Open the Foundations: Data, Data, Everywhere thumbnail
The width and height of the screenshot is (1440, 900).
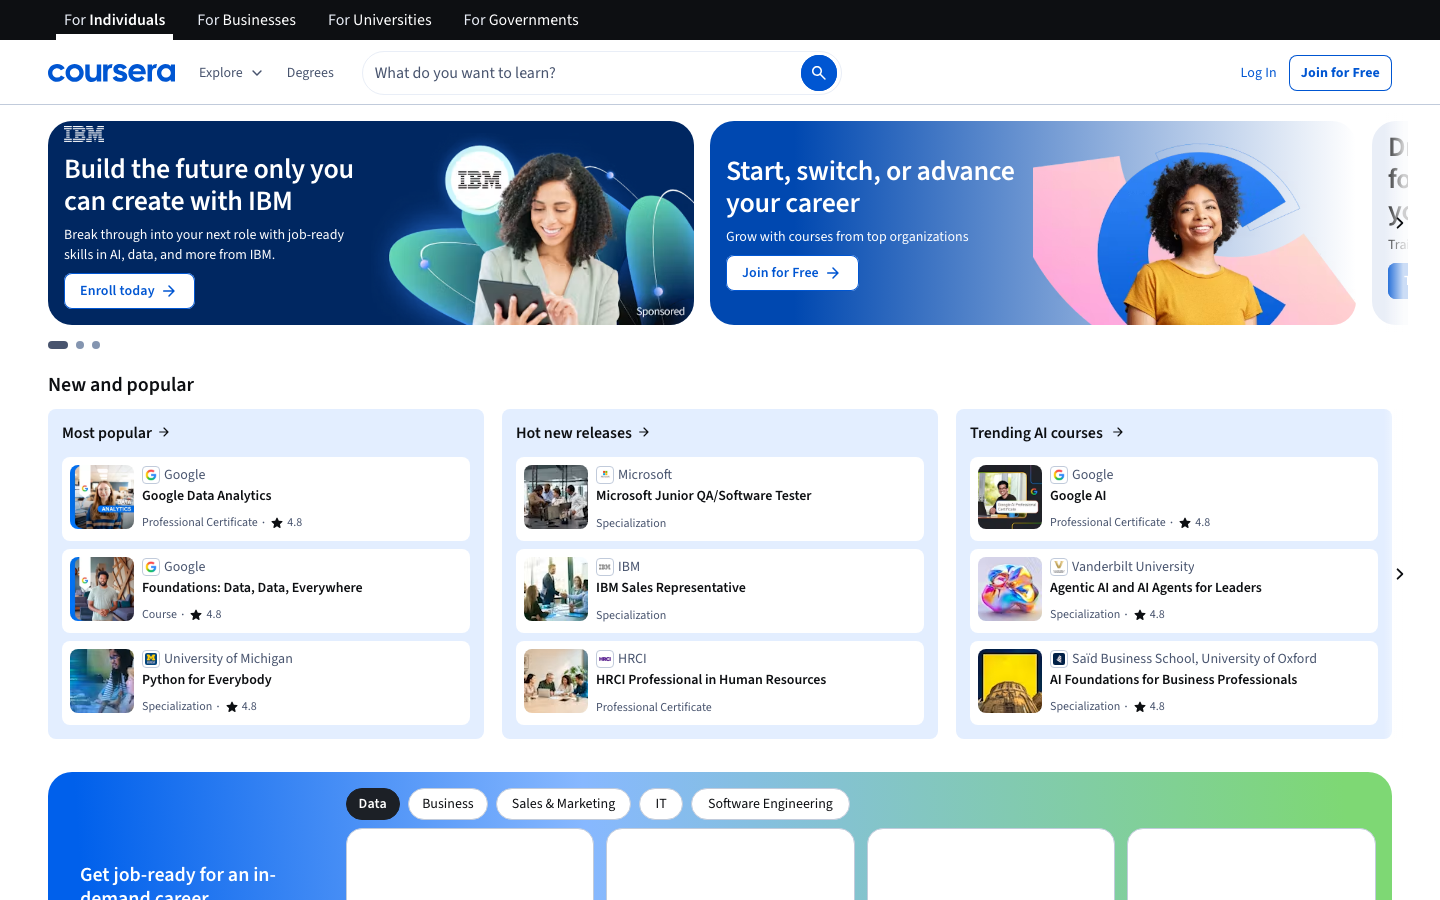[102, 589]
